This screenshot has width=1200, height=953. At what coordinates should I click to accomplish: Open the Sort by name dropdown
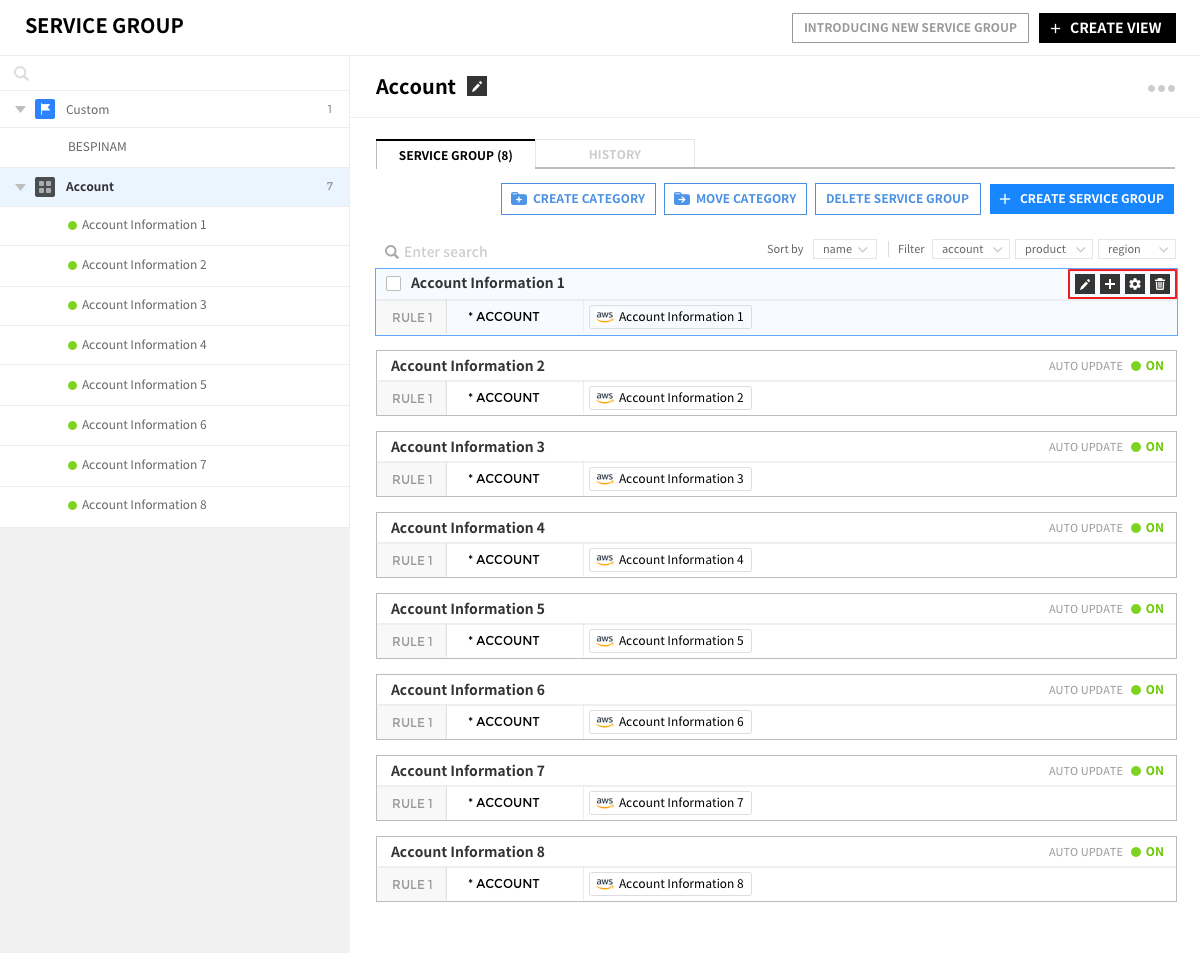click(x=844, y=249)
